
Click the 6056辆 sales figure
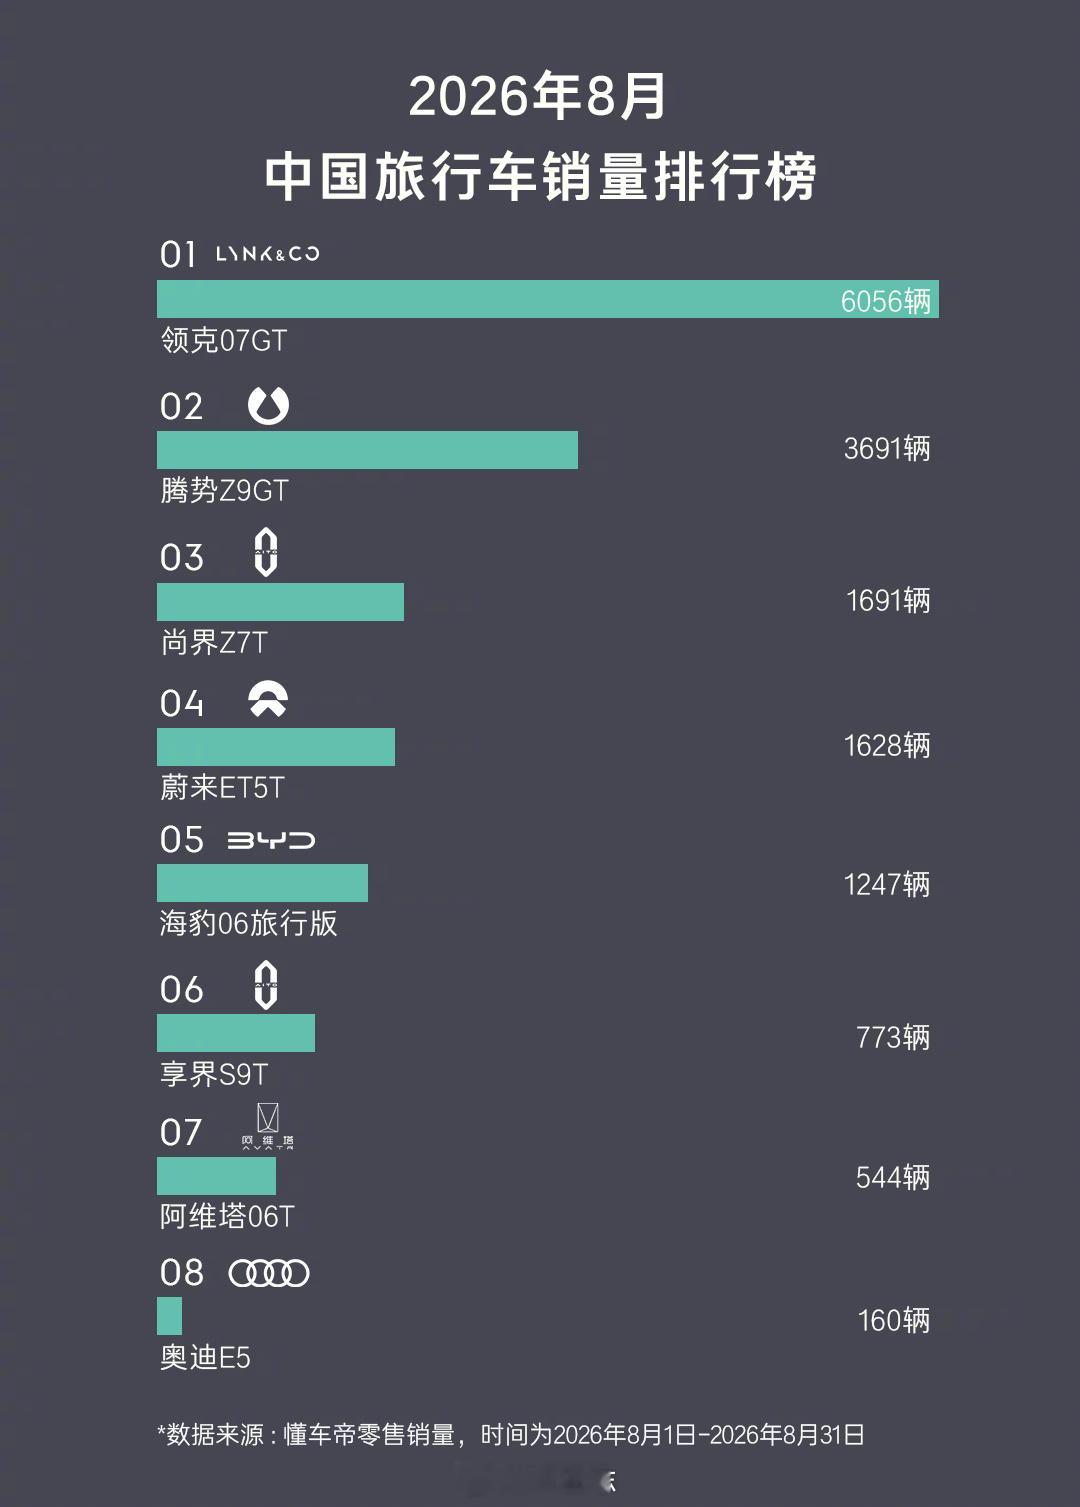(x=886, y=300)
